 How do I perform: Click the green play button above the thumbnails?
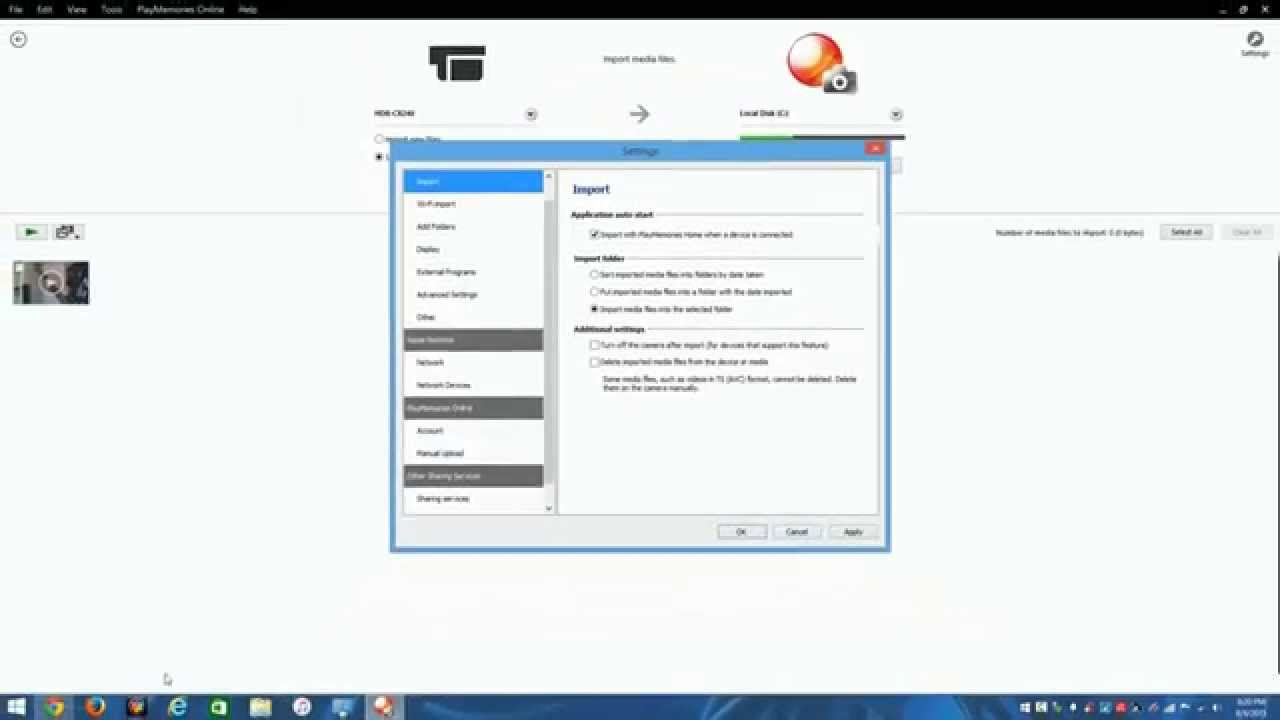click(x=31, y=232)
